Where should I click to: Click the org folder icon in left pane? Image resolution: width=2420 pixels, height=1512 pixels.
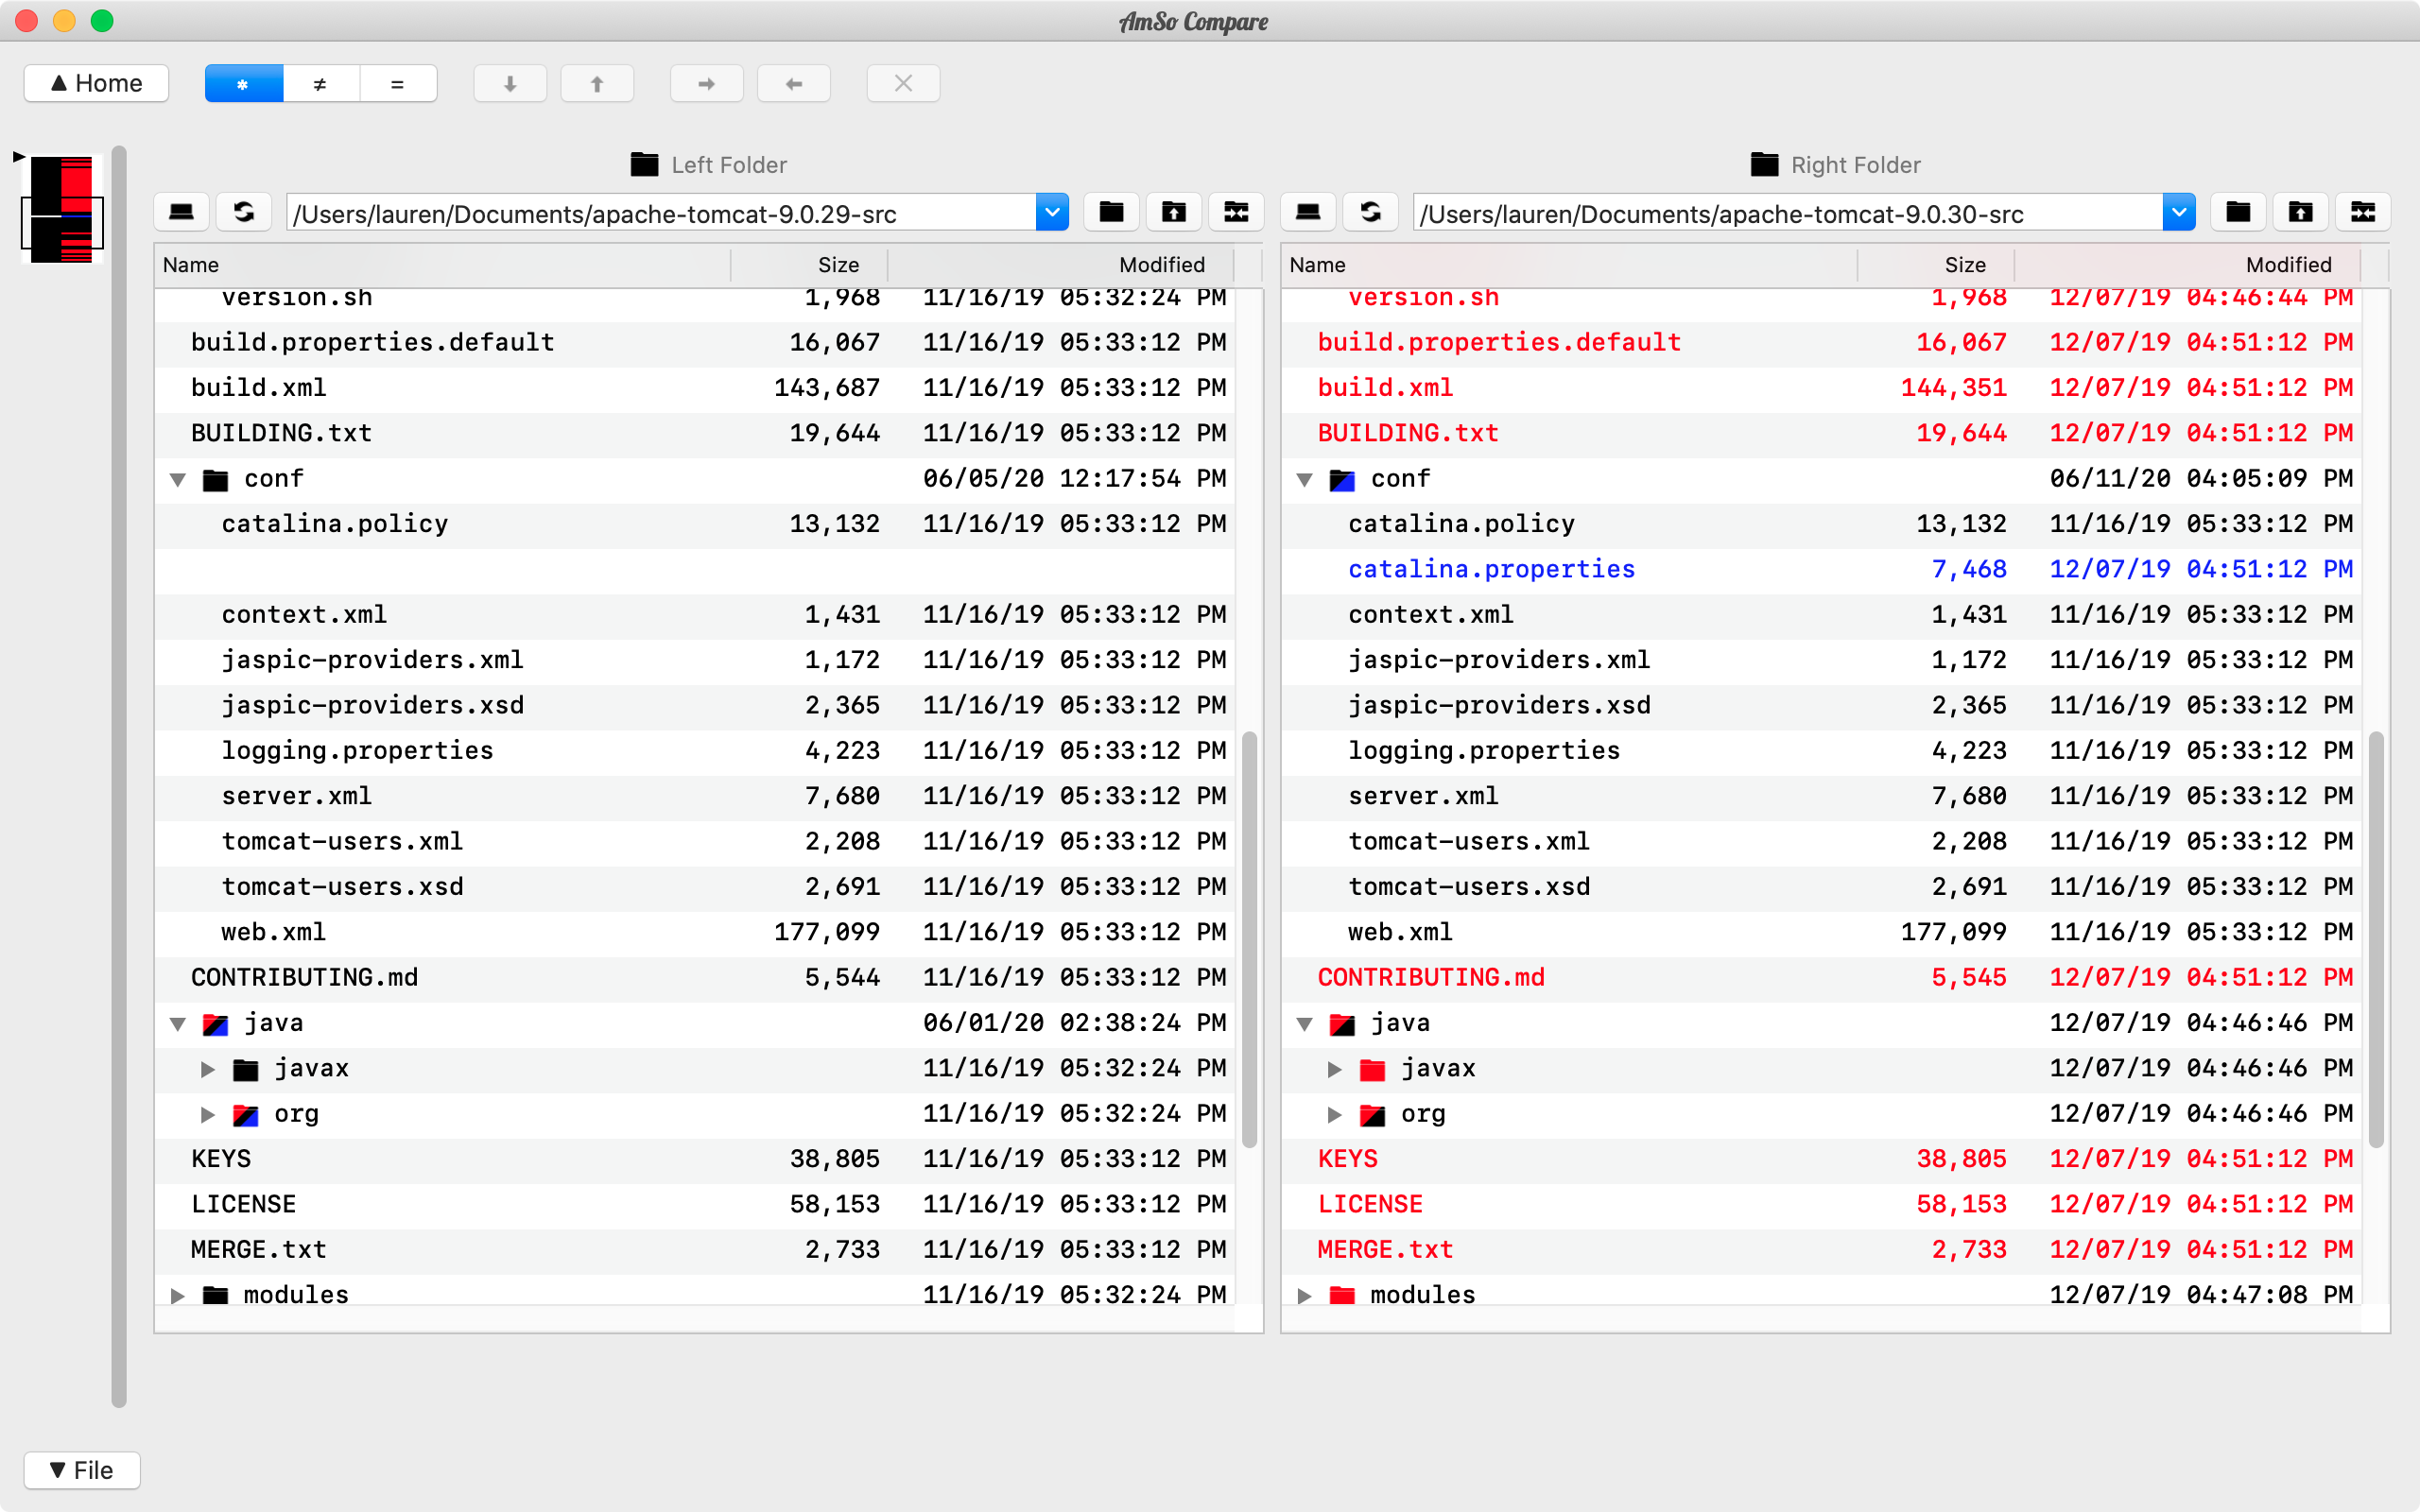click(x=245, y=1114)
